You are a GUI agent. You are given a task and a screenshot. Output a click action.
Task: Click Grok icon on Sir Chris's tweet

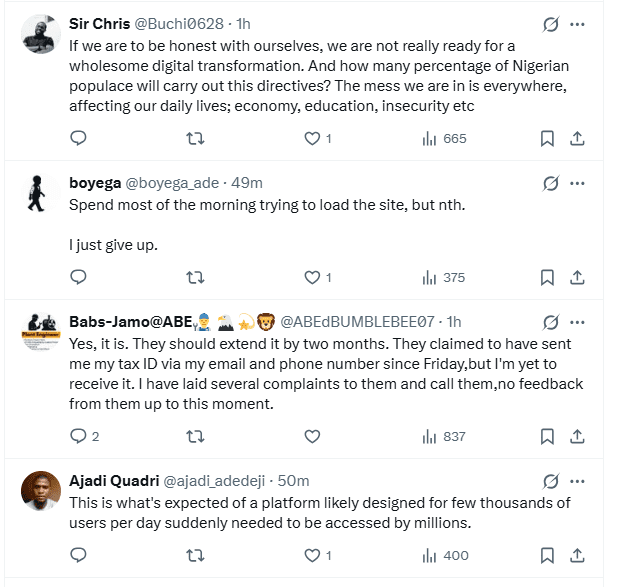[x=549, y=24]
